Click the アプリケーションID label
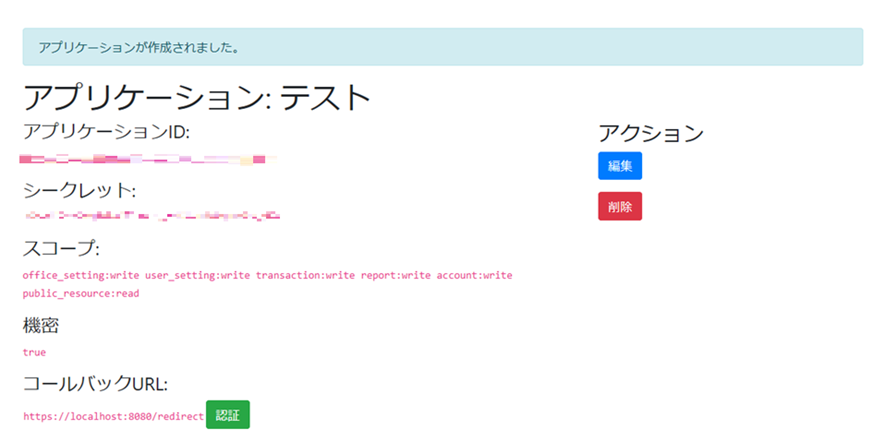This screenshot has height=441, width=886. point(106,132)
